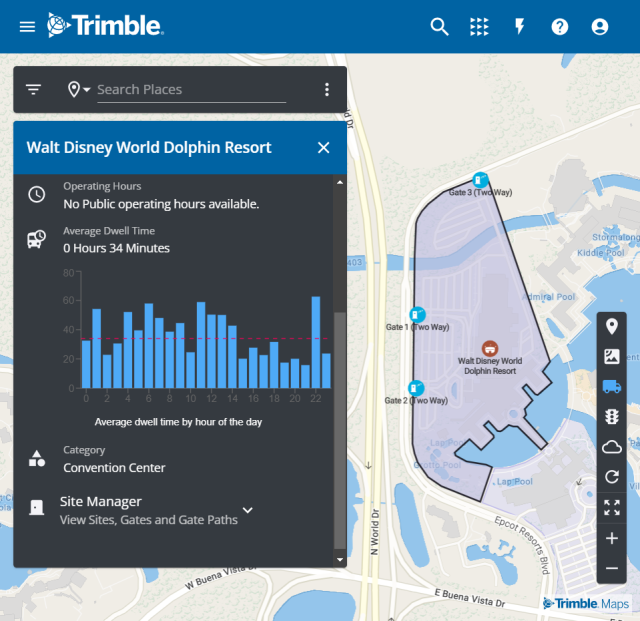This screenshot has width=640, height=621.
Task: Click the Average Dwell Time truck icon
Action: click(x=36, y=239)
